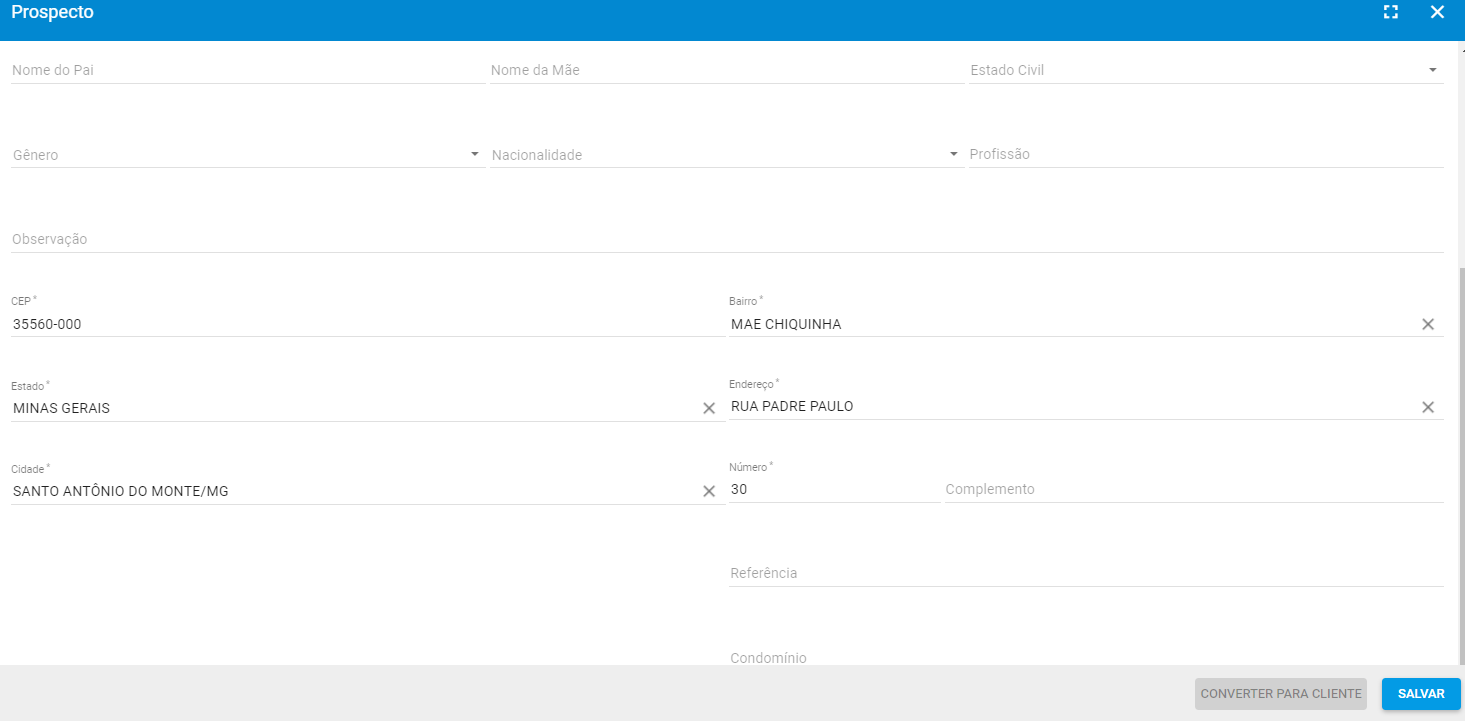The width and height of the screenshot is (1465, 721).
Task: Open the Gênero dropdown
Action: pyautogui.click(x=473, y=154)
